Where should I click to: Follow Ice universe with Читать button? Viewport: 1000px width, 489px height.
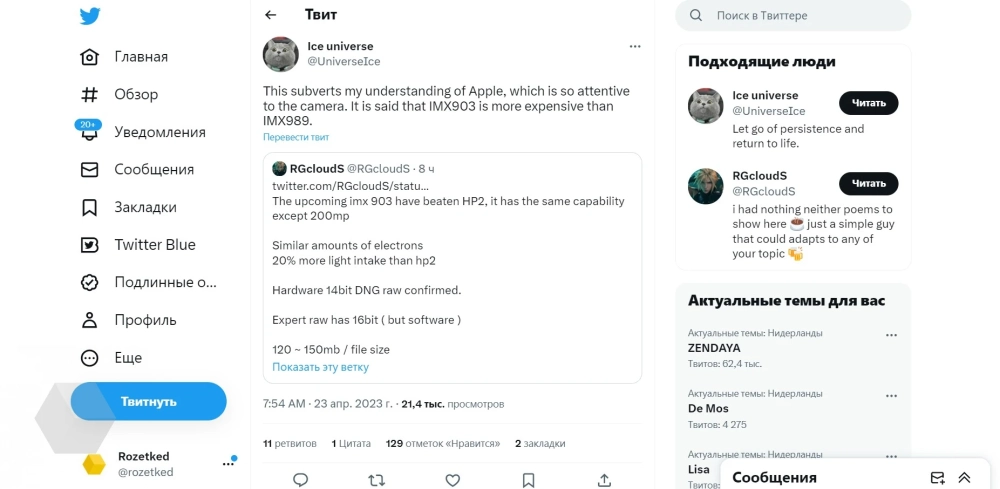tap(868, 103)
